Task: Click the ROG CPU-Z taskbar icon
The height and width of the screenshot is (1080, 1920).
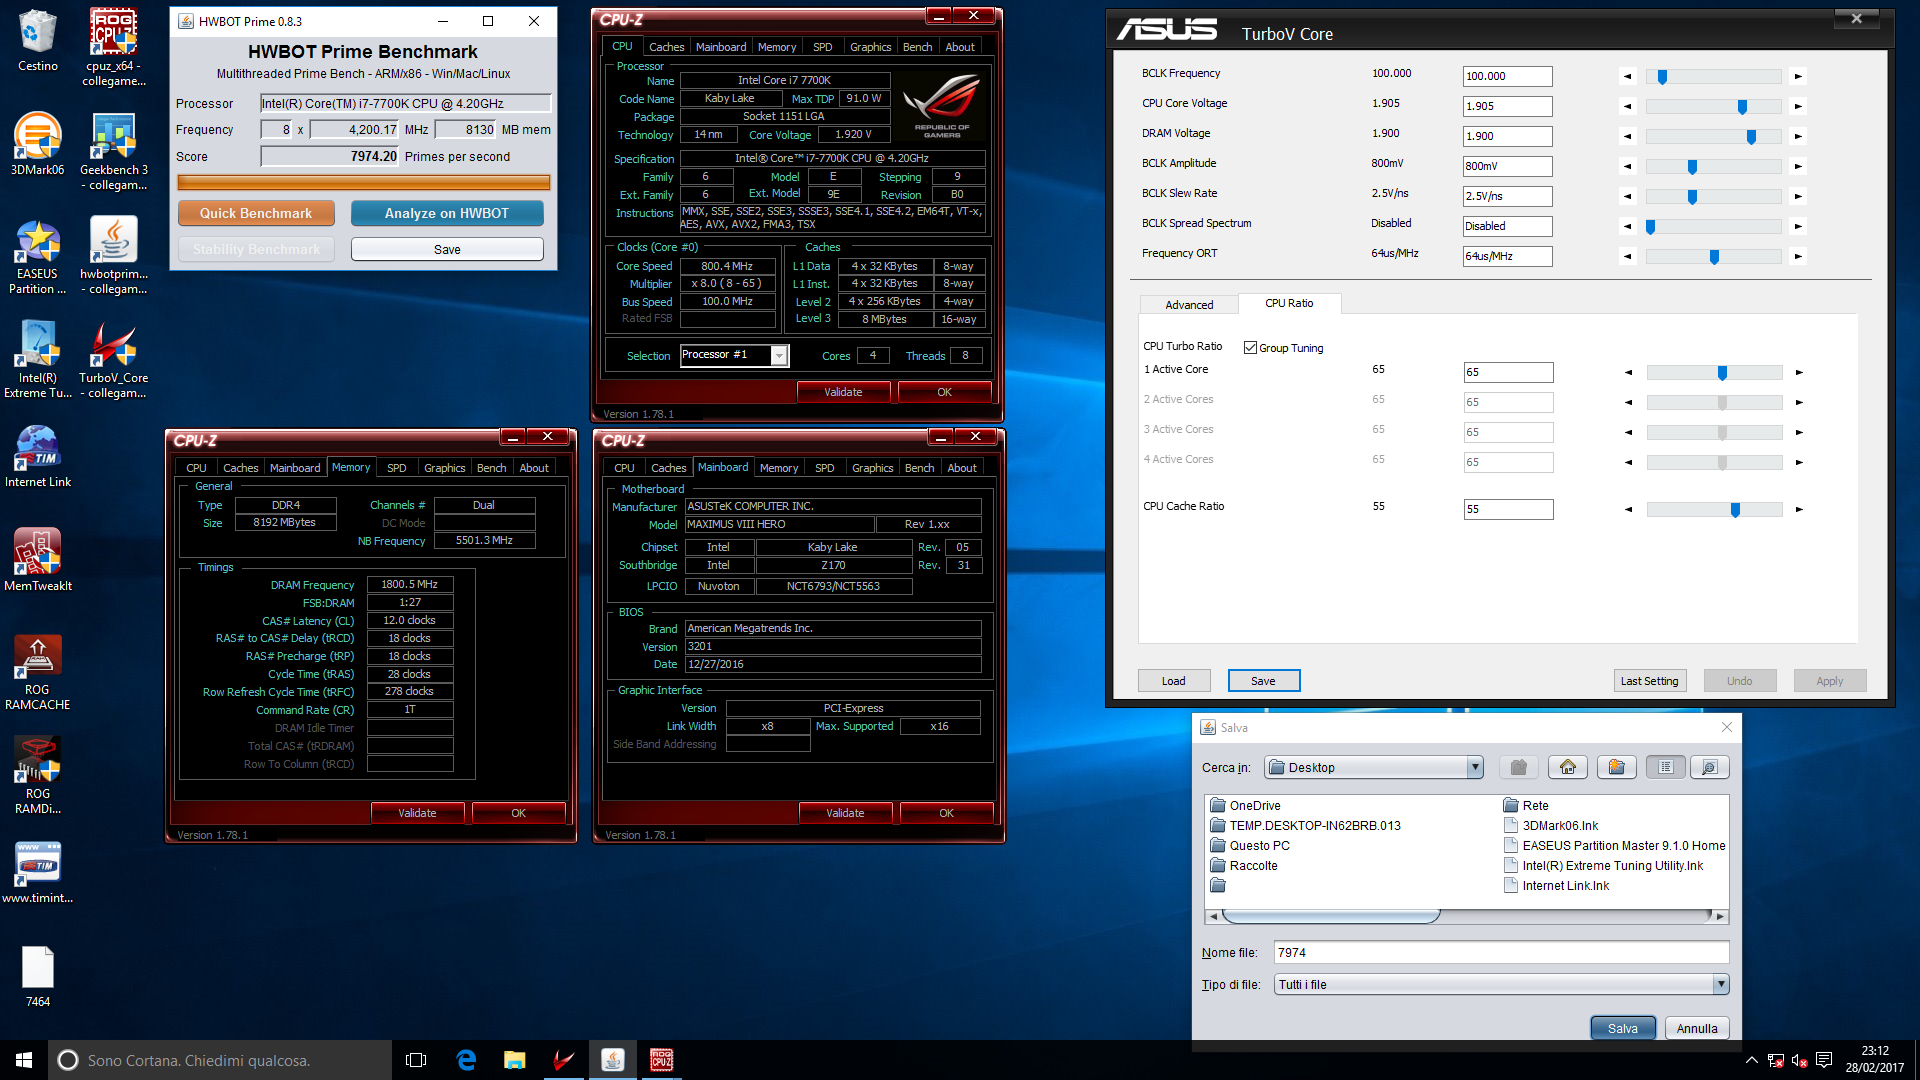Action: (x=661, y=1060)
